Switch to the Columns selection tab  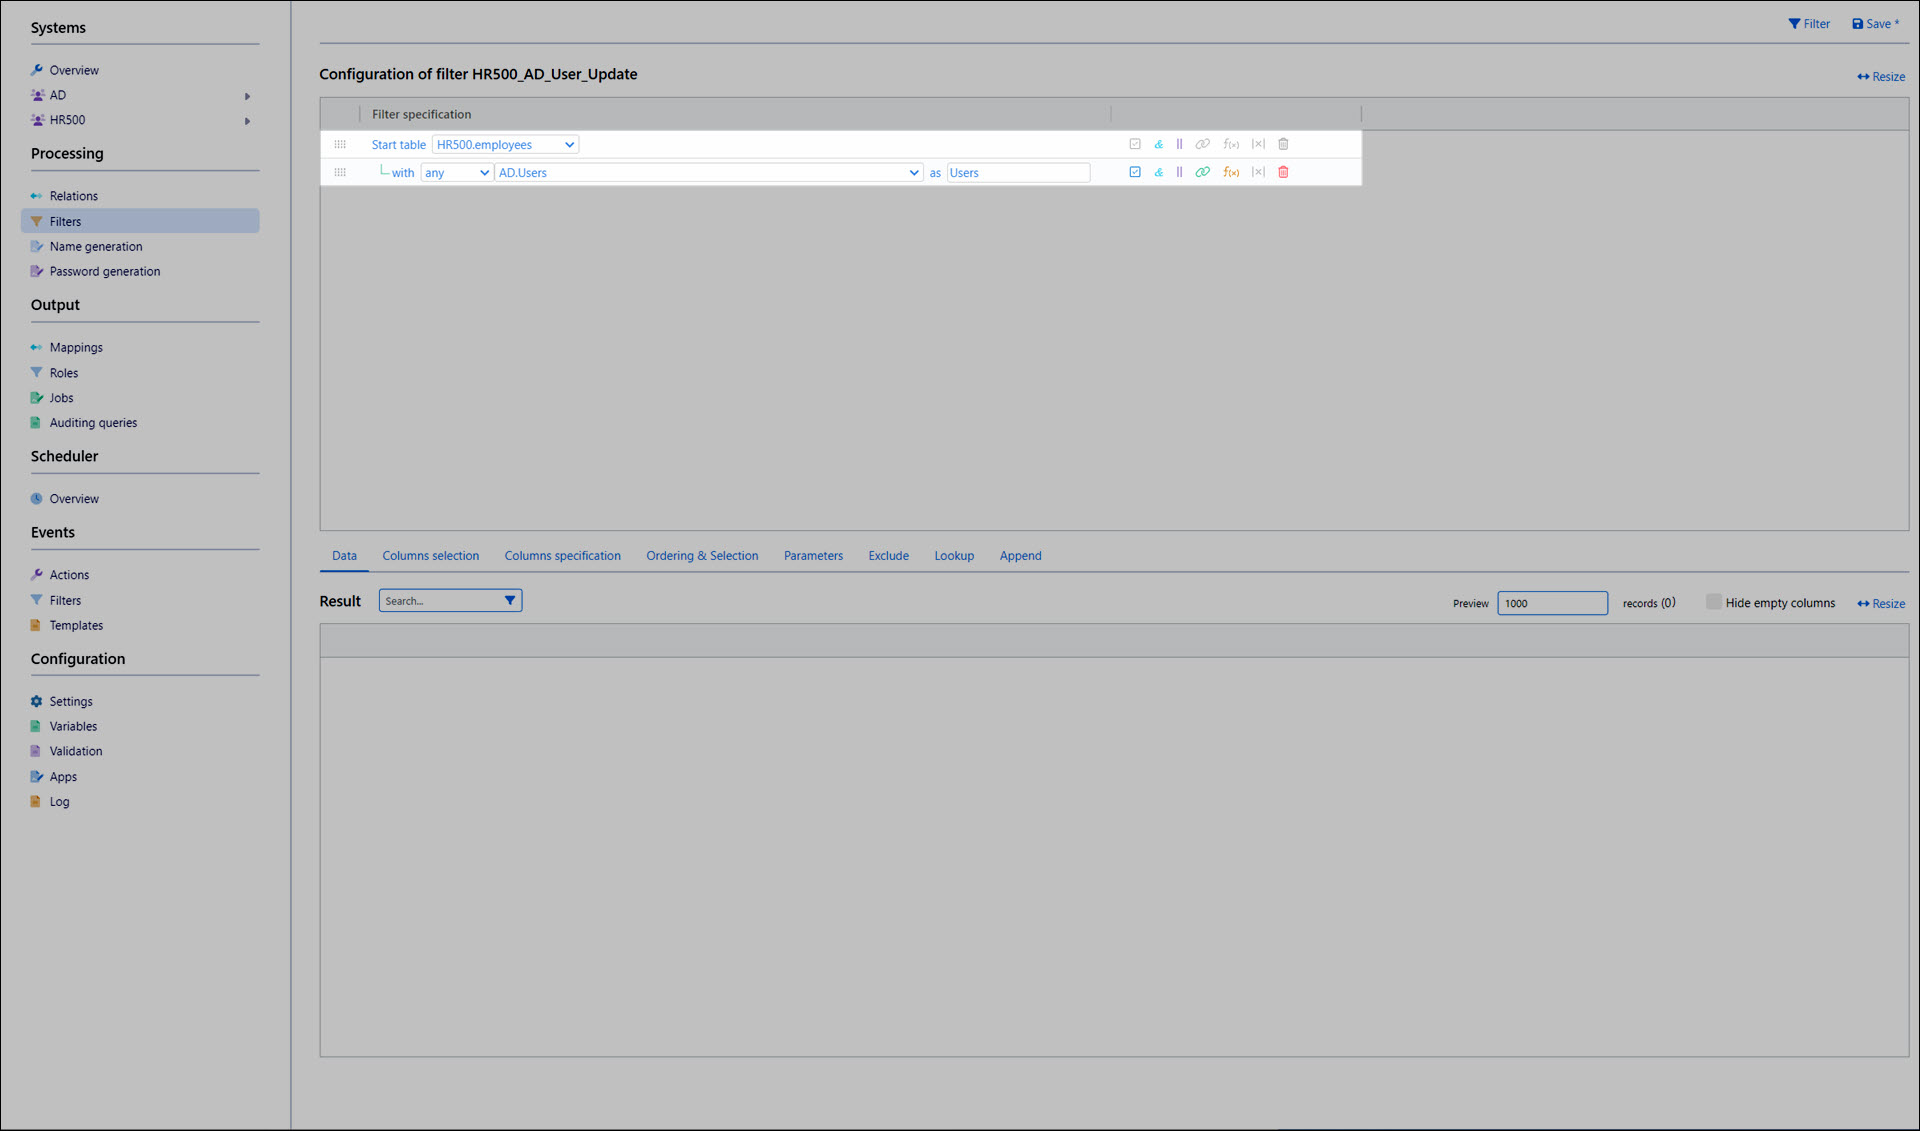pos(430,555)
